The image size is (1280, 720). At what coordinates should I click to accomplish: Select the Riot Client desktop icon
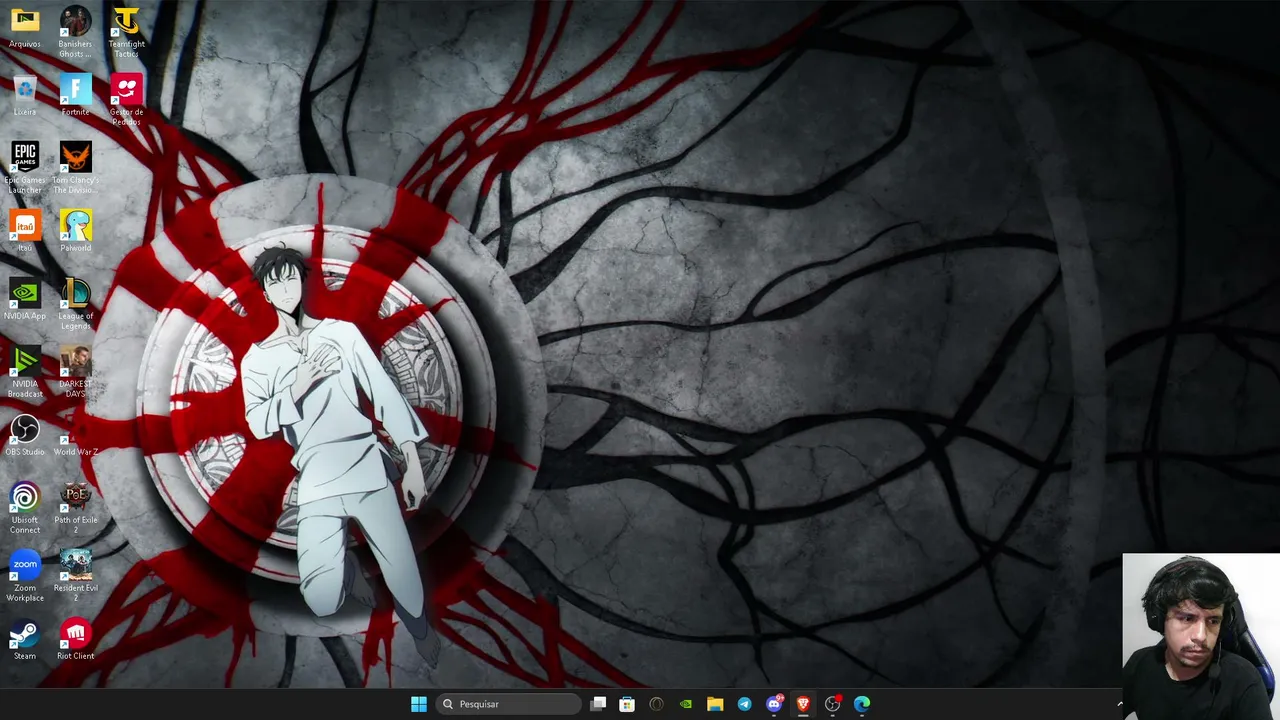click(x=75, y=640)
